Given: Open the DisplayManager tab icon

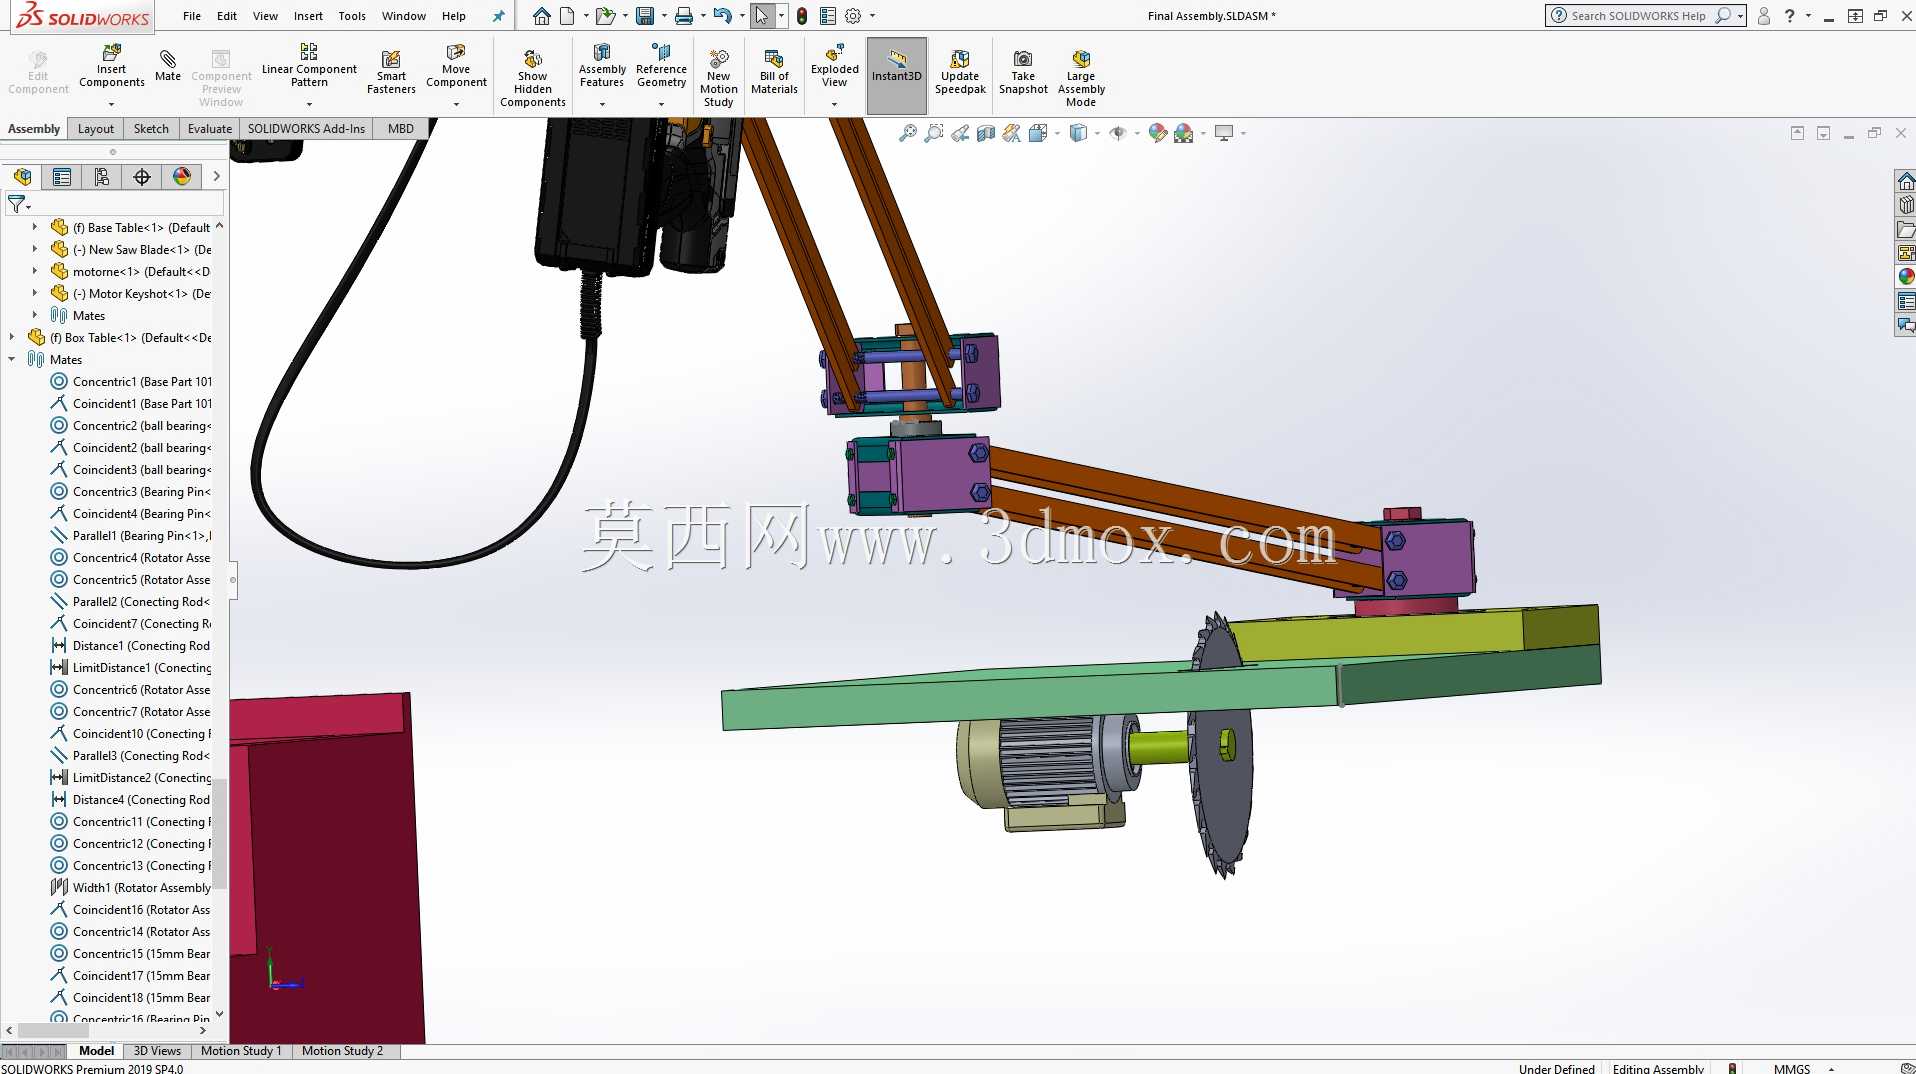Looking at the screenshot, I should coord(182,177).
